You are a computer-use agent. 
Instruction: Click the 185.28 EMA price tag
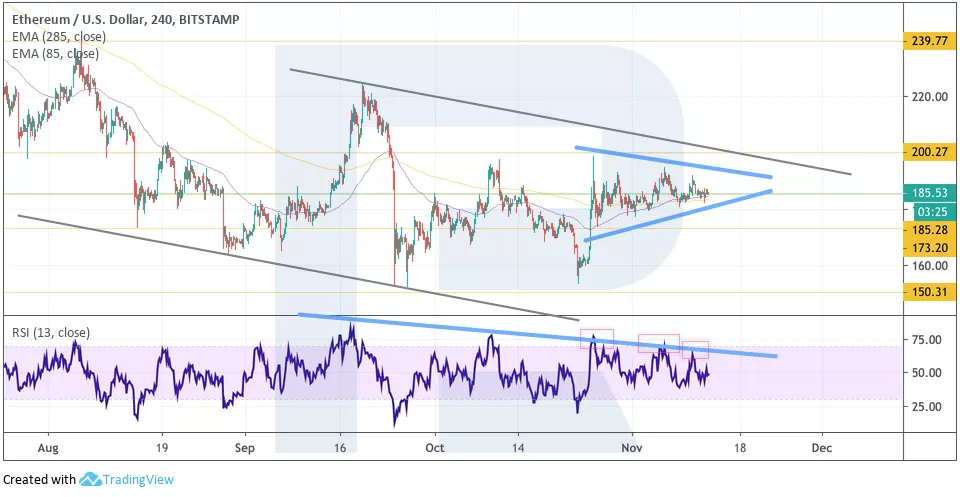coord(930,229)
